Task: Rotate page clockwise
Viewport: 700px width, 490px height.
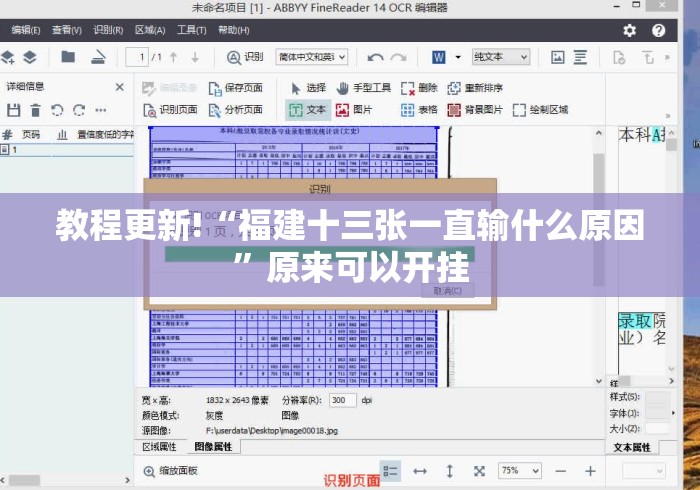Action: [79, 110]
